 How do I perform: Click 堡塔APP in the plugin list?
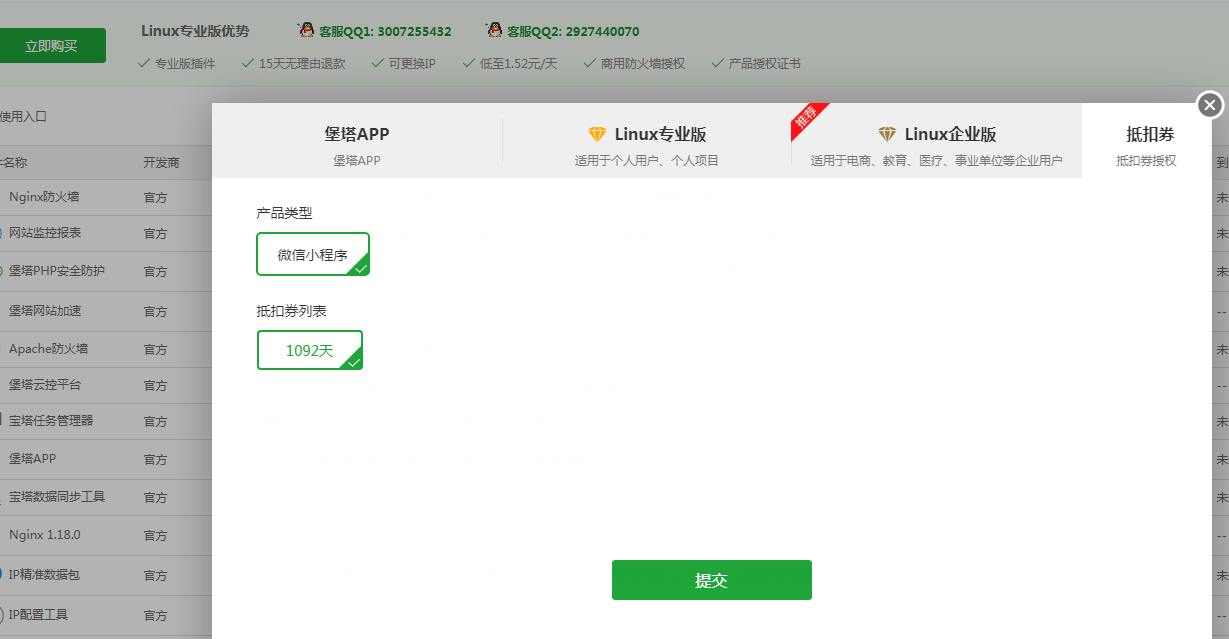[33, 459]
